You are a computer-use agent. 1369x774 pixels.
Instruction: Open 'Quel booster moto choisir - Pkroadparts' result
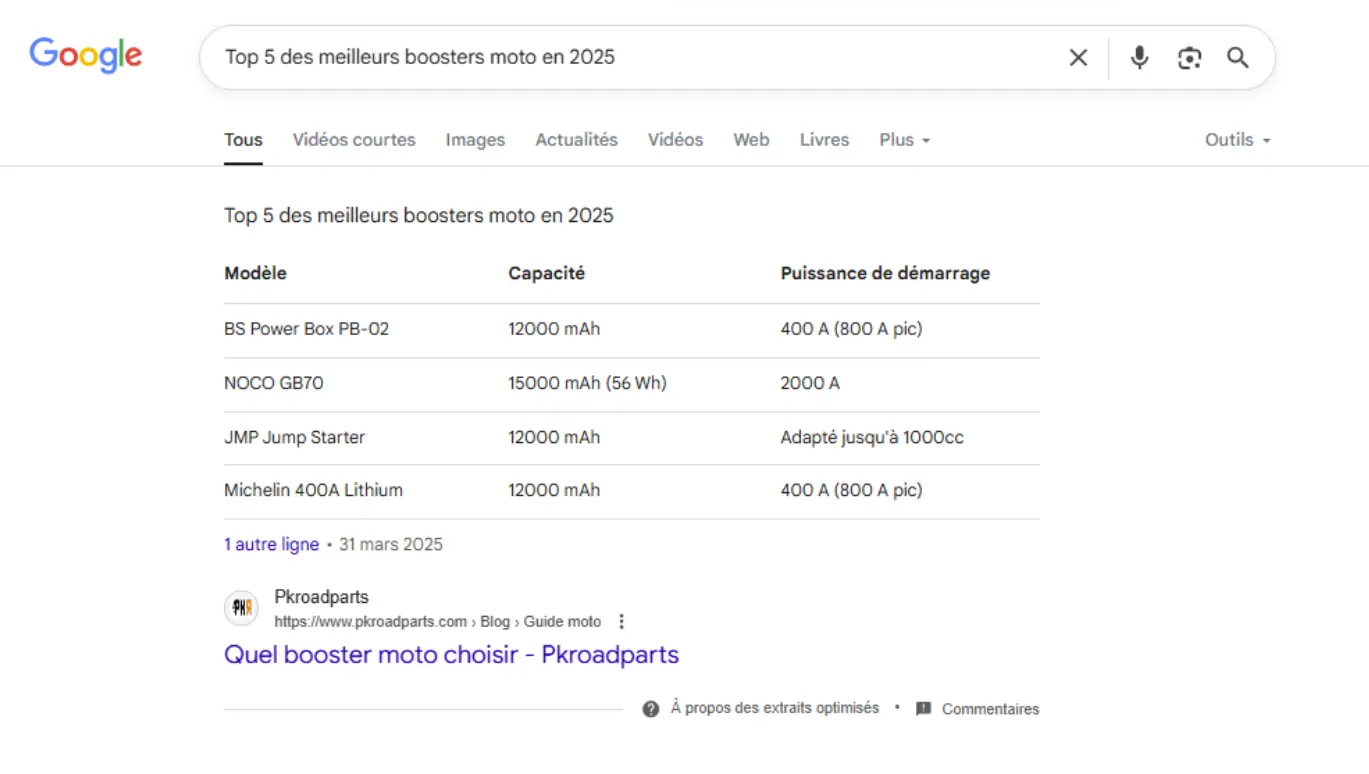pyautogui.click(x=451, y=655)
